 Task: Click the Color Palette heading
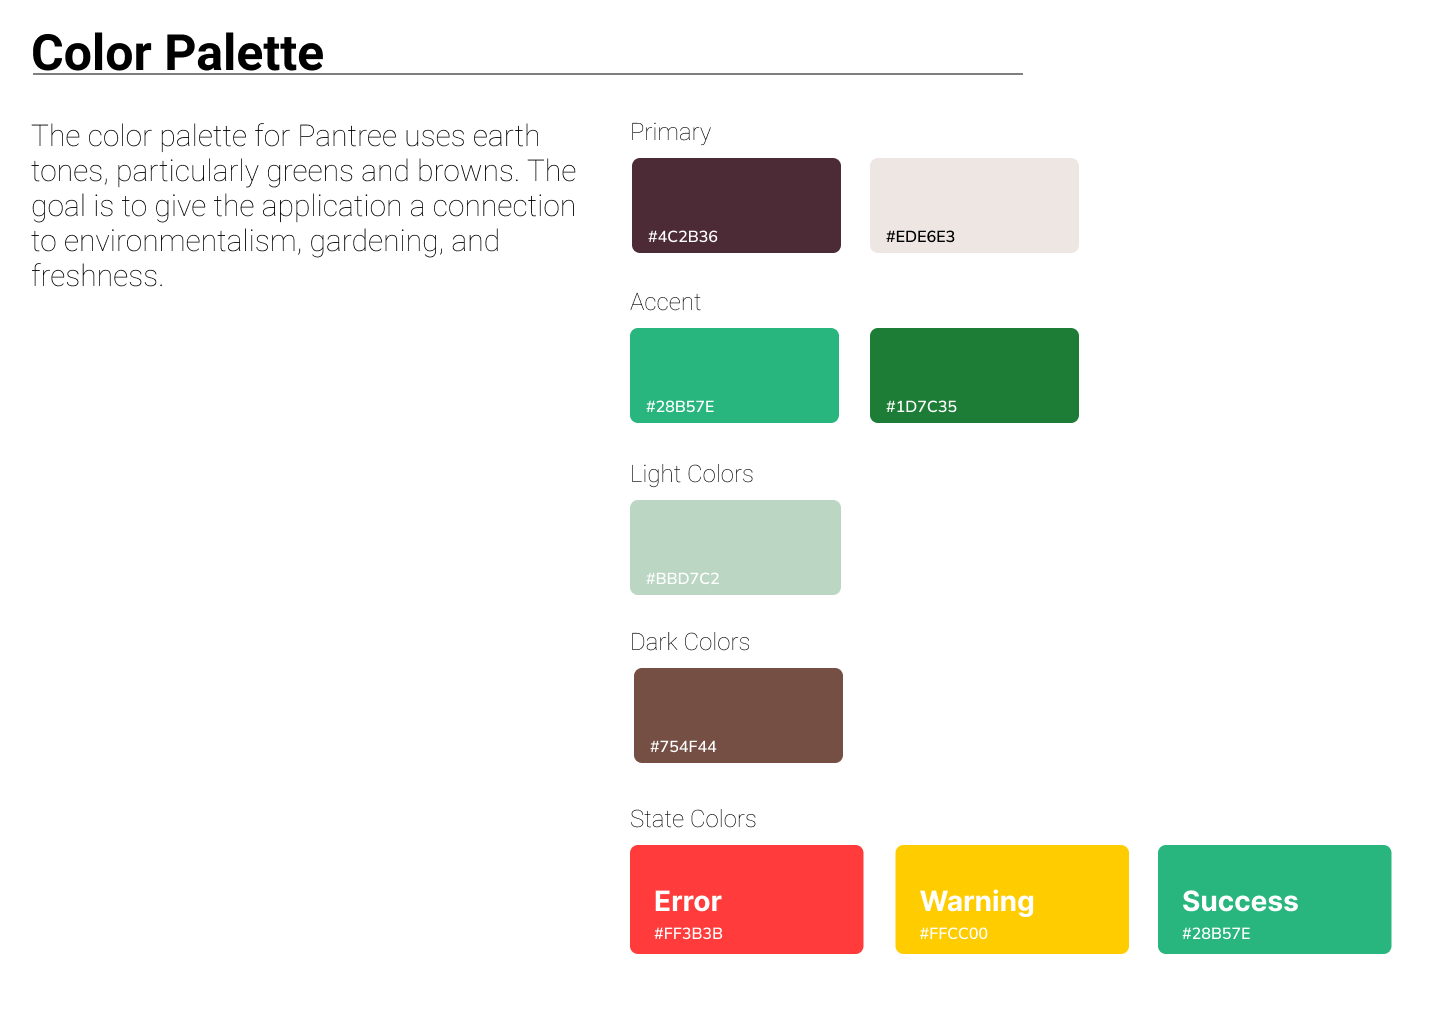click(x=178, y=53)
